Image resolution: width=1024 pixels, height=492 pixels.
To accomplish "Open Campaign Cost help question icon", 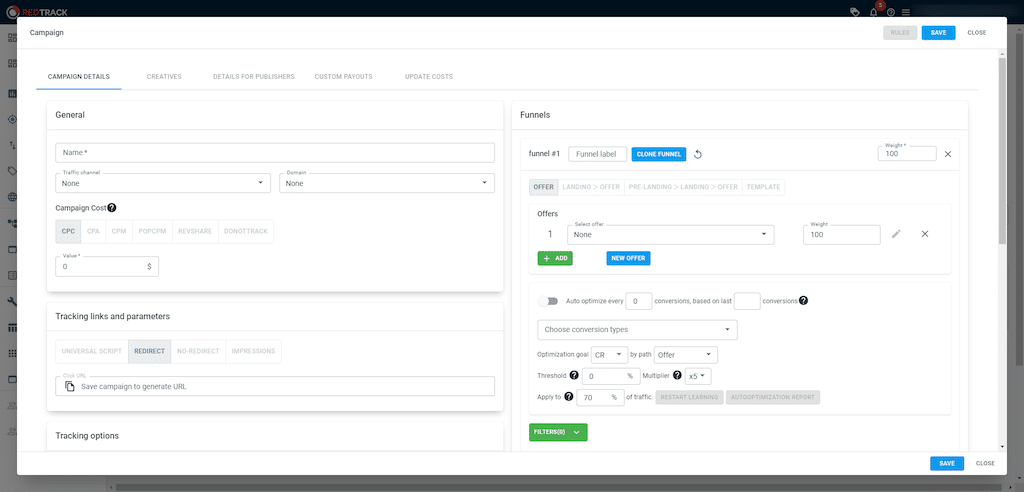I will (x=112, y=208).
